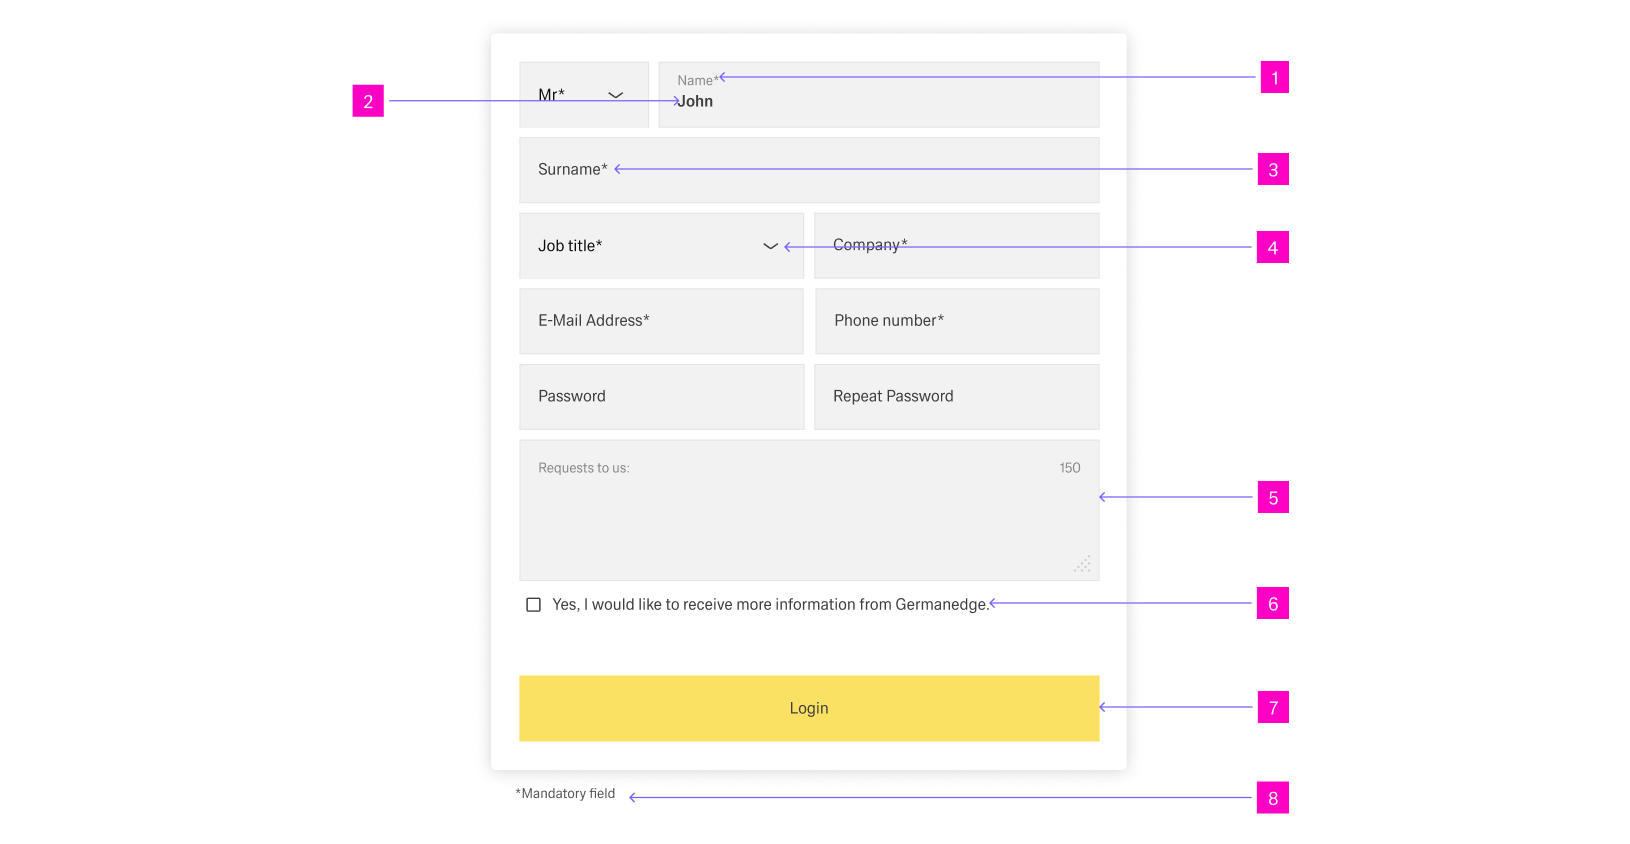Select pink annotation marker 2

click(368, 101)
